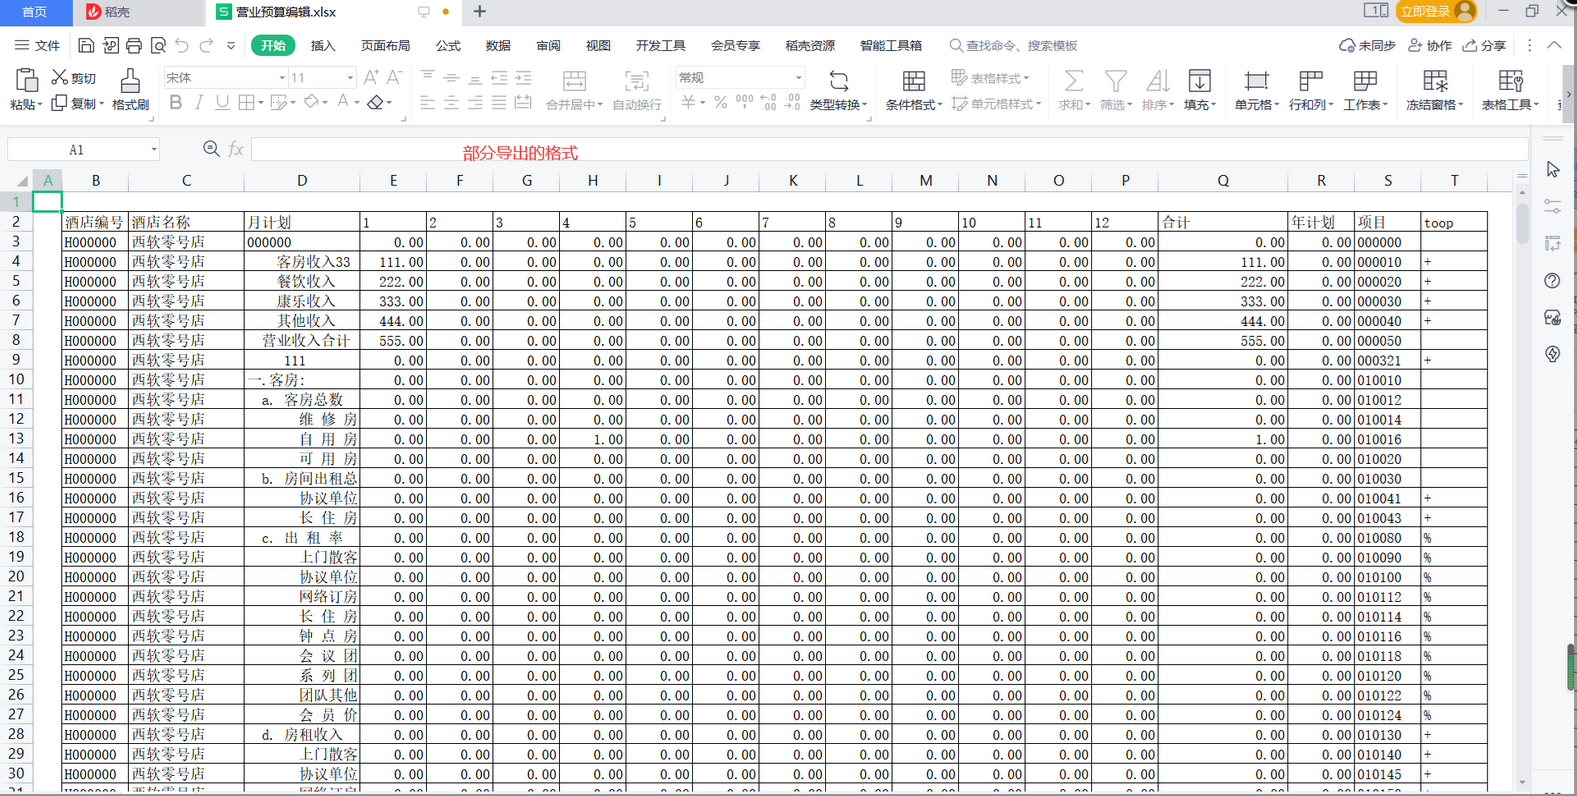Switch to the 公式 ribbon tab
This screenshot has height=796, width=1577.
coord(448,45)
